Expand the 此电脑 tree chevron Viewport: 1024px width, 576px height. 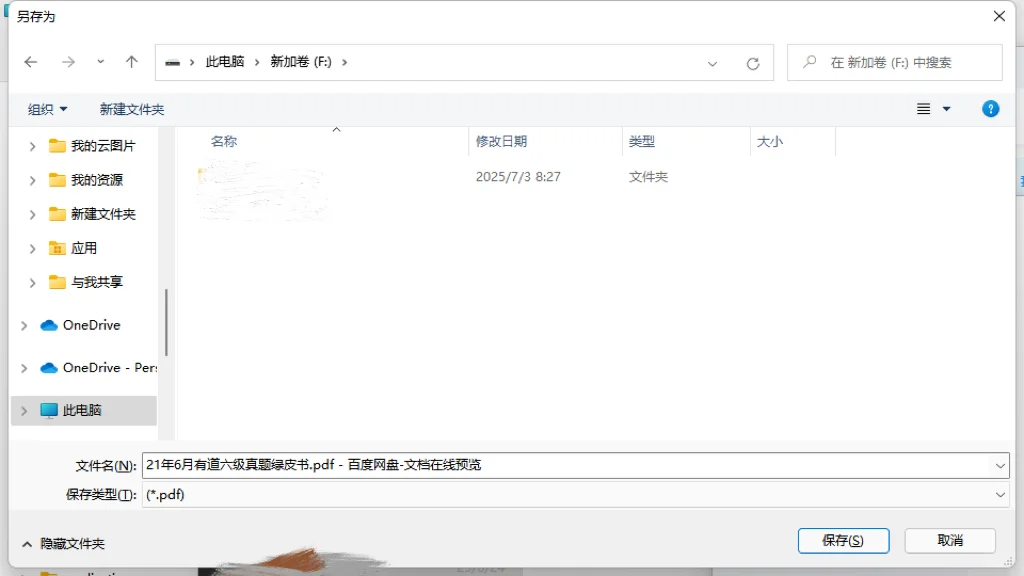tap(24, 410)
